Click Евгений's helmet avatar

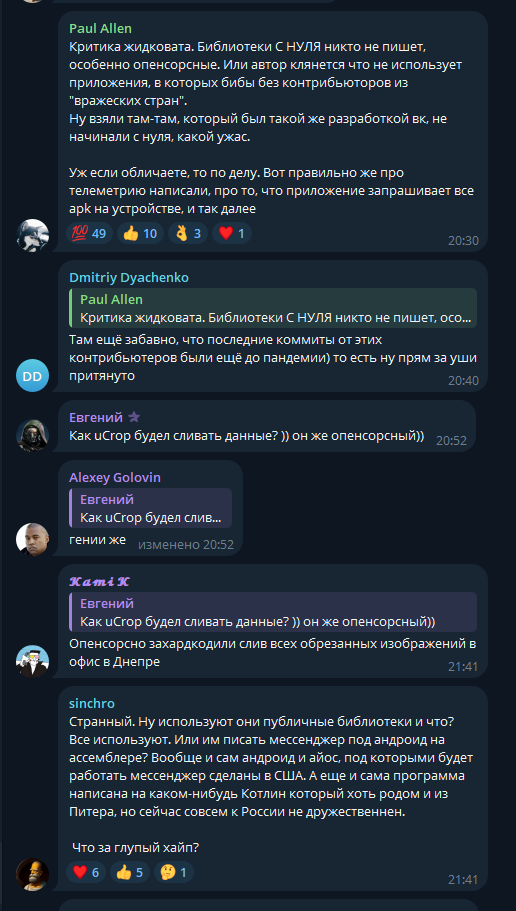click(33, 436)
